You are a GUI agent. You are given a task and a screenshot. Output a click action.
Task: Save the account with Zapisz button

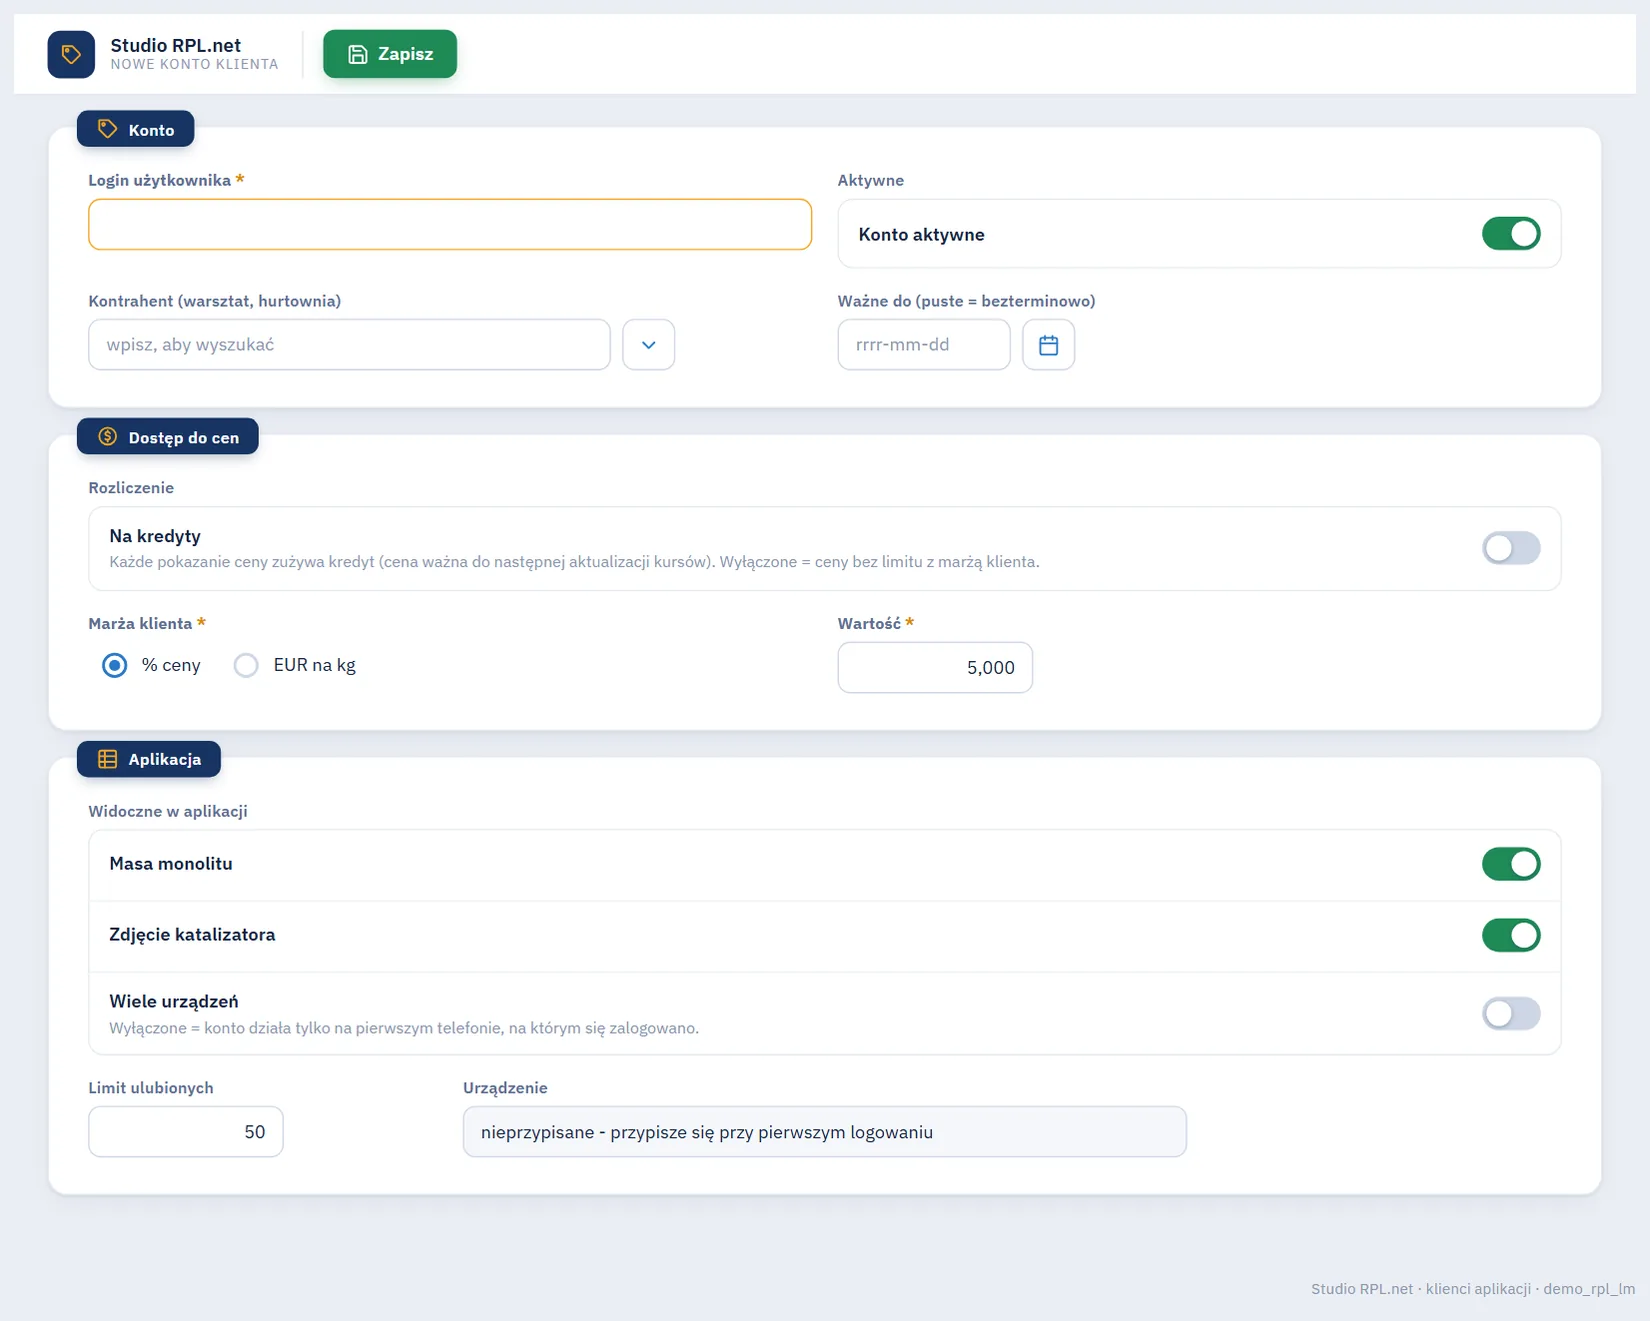tap(390, 54)
